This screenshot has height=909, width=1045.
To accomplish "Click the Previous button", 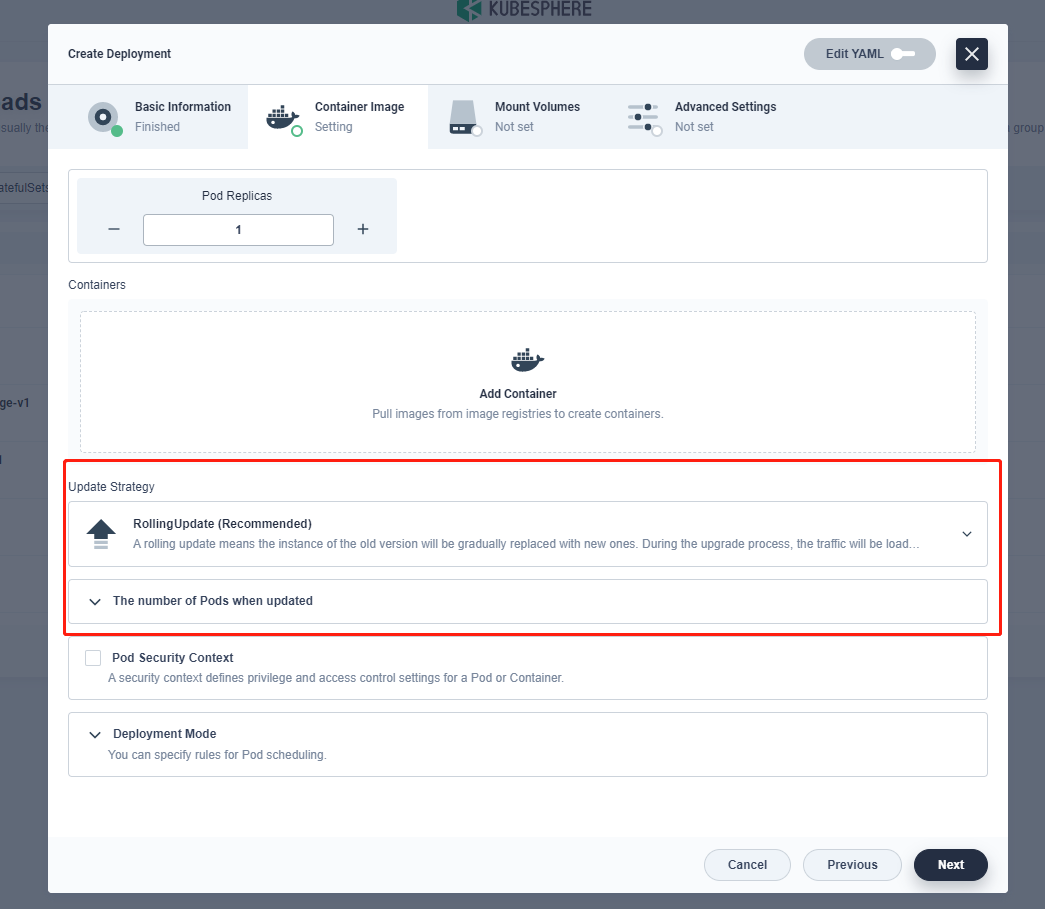I will pyautogui.click(x=852, y=864).
